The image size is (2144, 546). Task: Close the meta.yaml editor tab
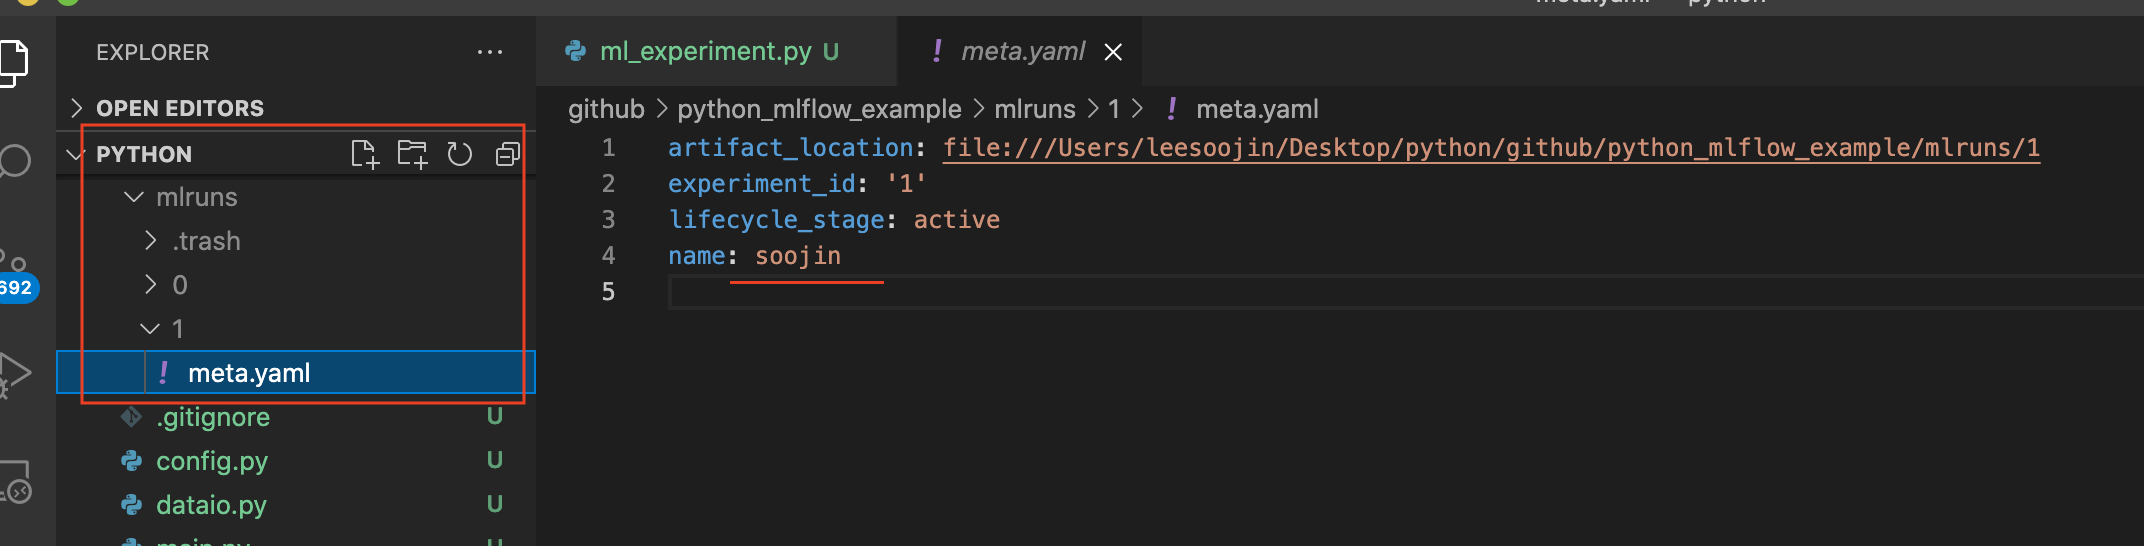1113,52
